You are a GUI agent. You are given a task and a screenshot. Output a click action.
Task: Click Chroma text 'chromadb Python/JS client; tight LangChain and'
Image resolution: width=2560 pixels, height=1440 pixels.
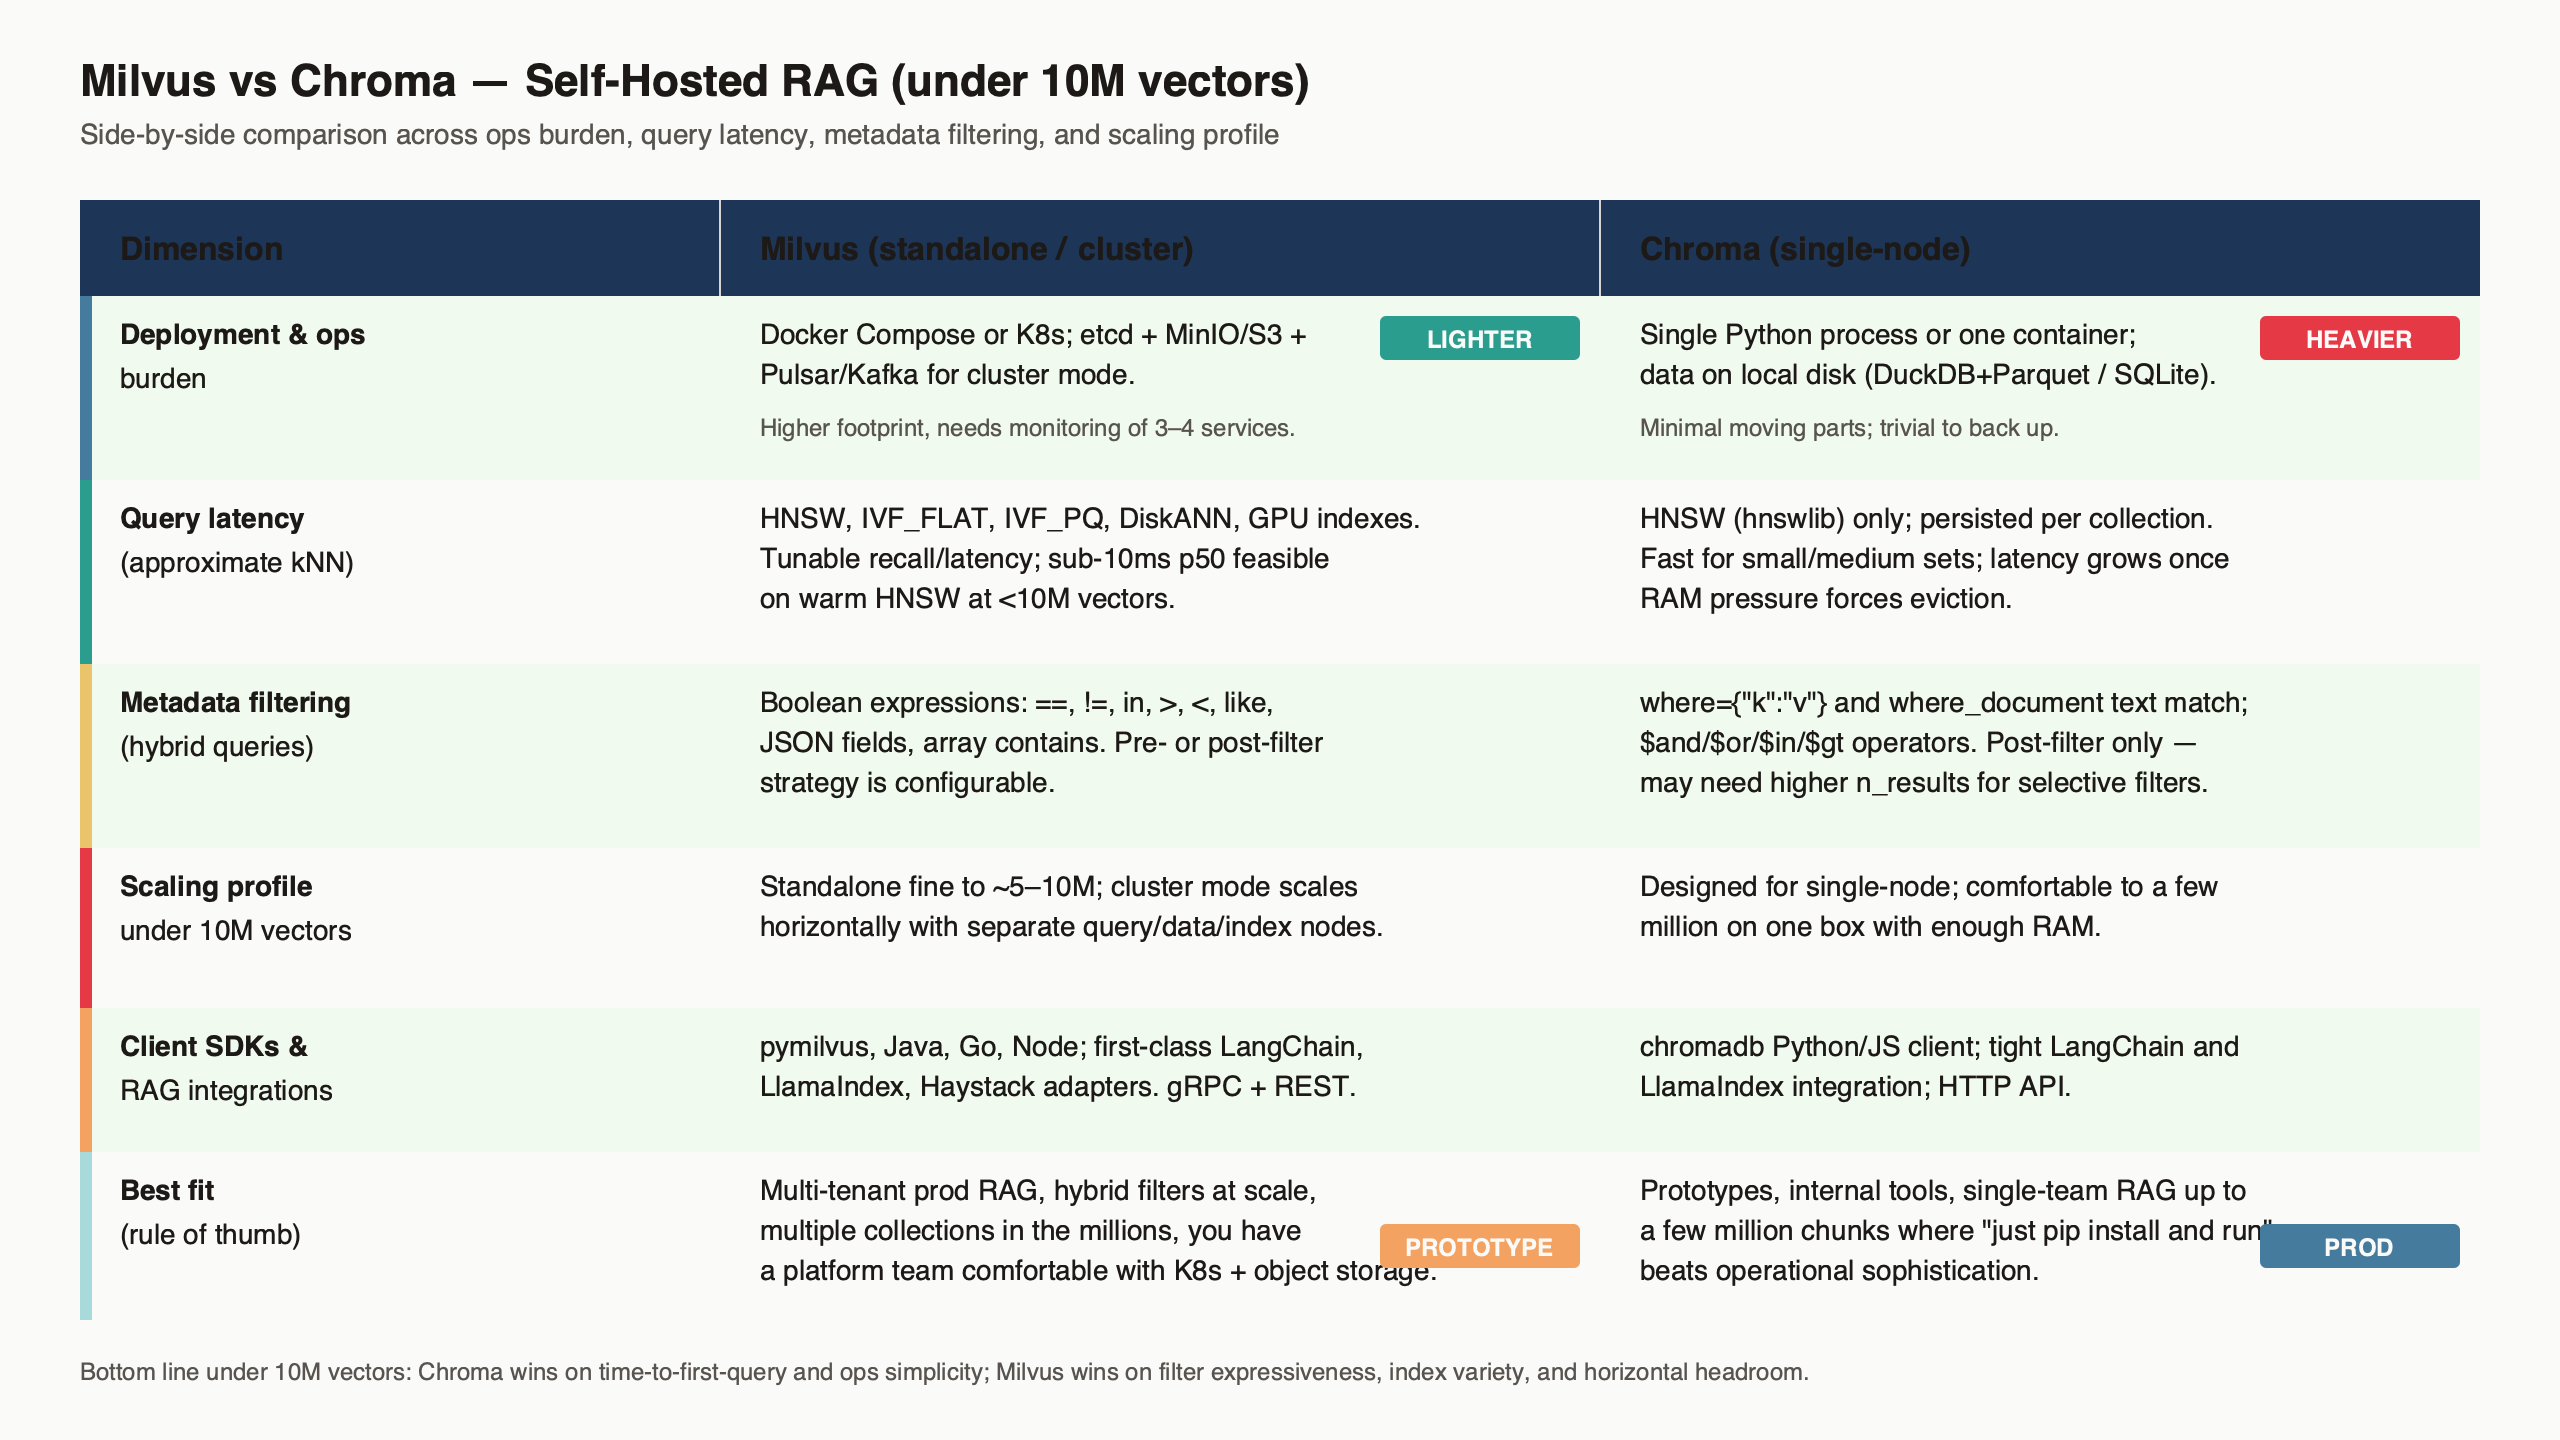1939,1046
